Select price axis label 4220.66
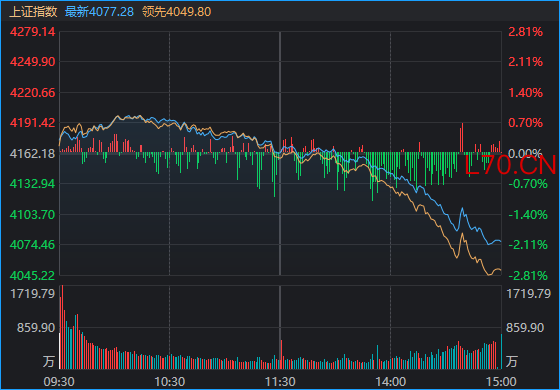 [32, 93]
